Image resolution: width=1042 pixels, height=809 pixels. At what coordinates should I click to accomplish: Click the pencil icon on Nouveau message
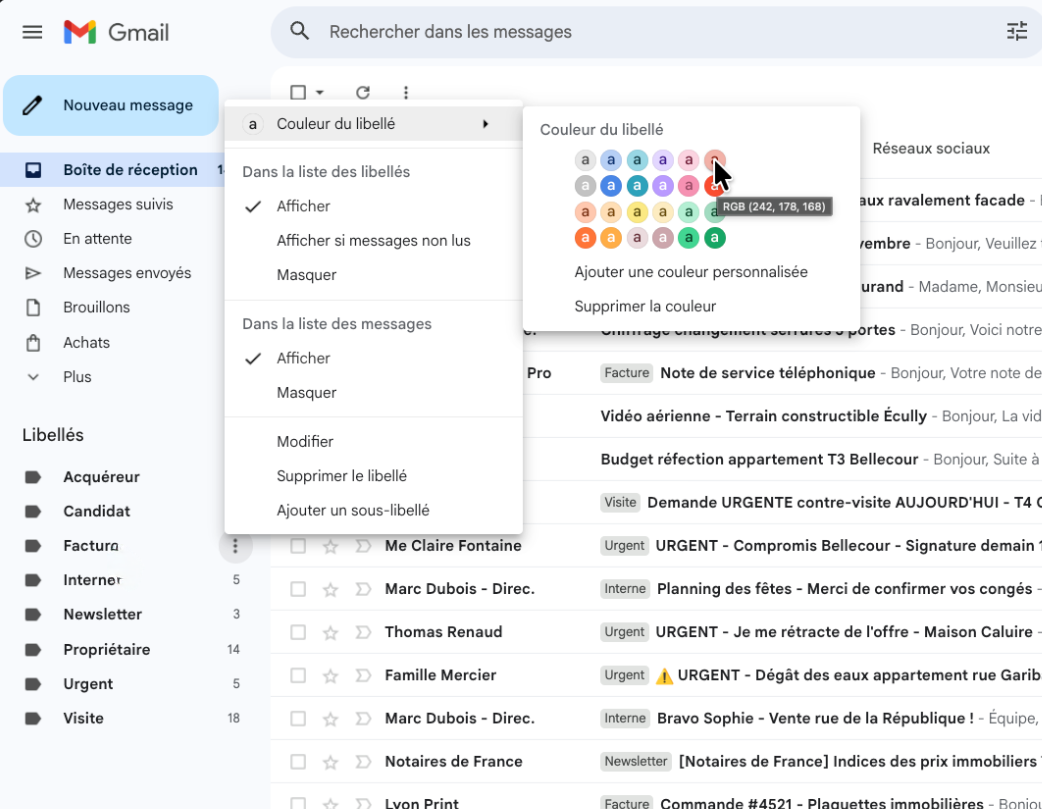click(33, 105)
